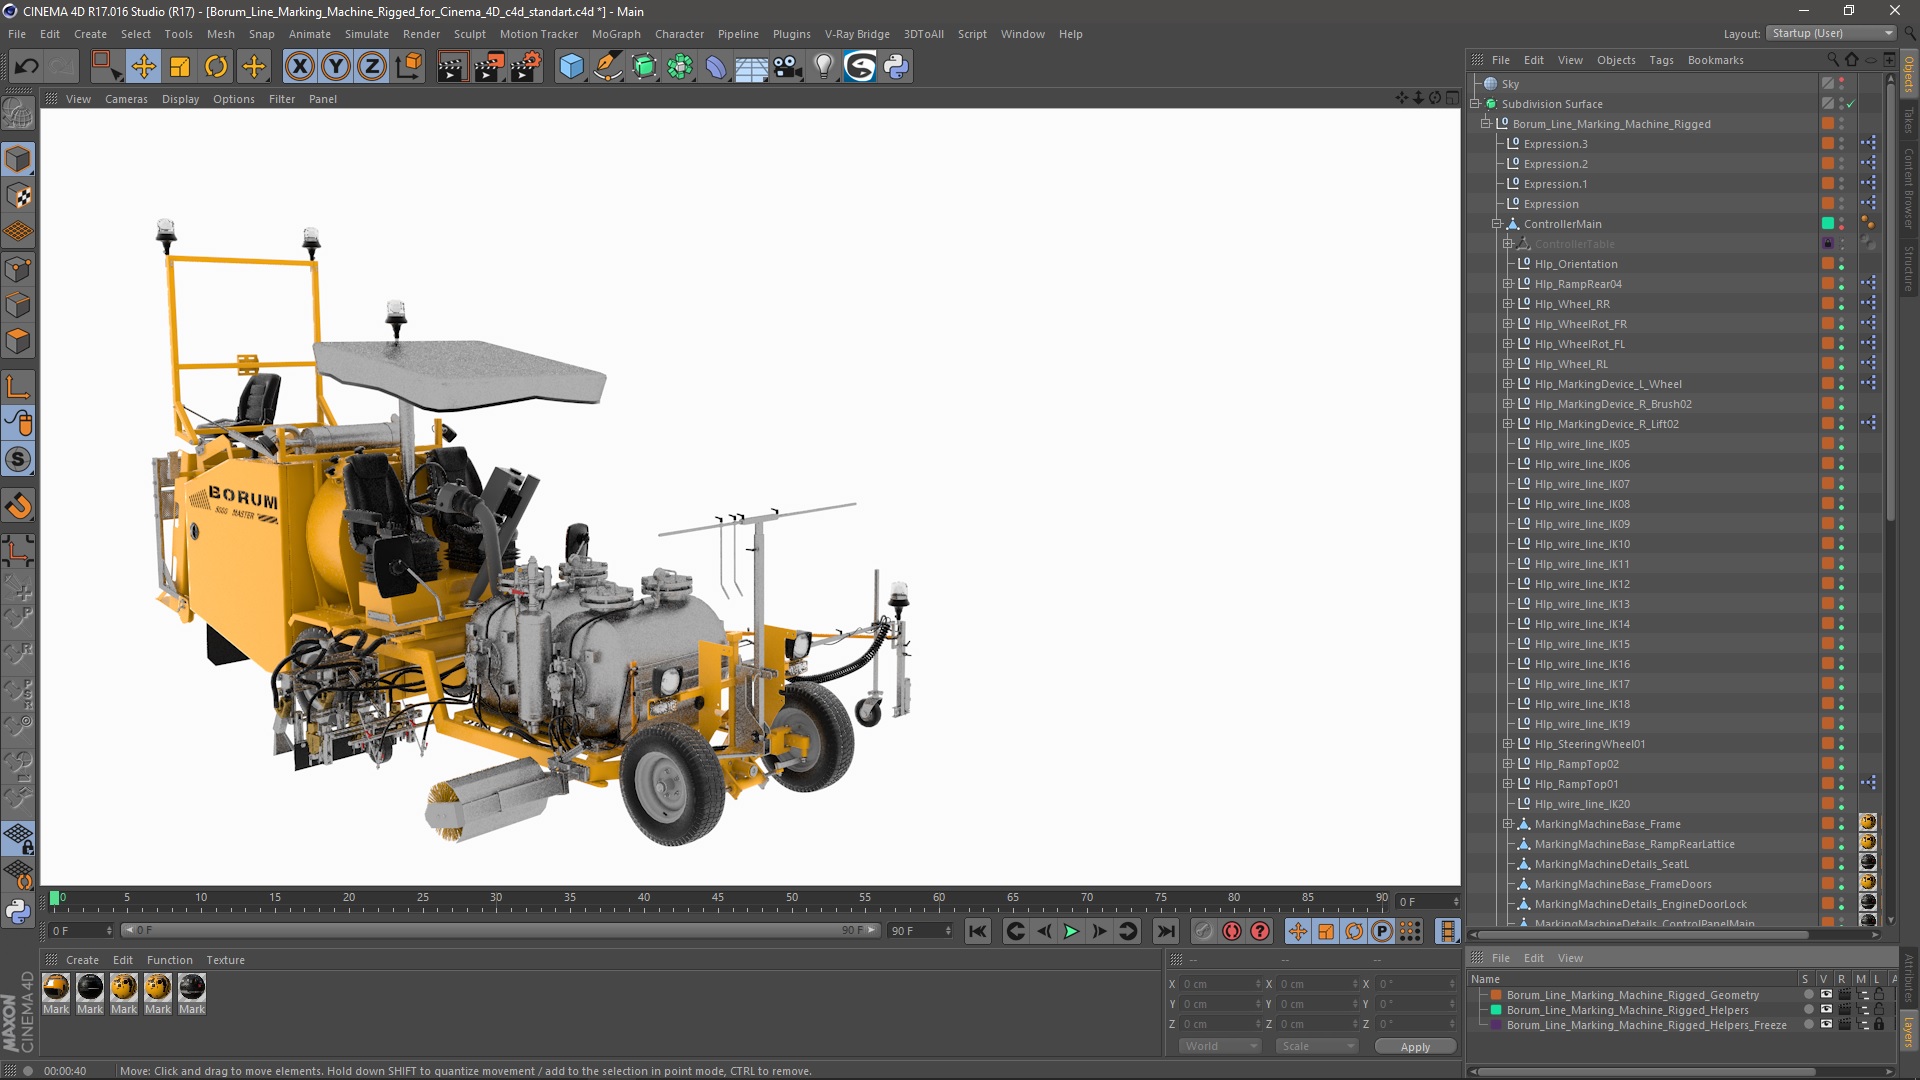The height and width of the screenshot is (1080, 1920).
Task: Select the Rotate tool icon
Action: 216,67
